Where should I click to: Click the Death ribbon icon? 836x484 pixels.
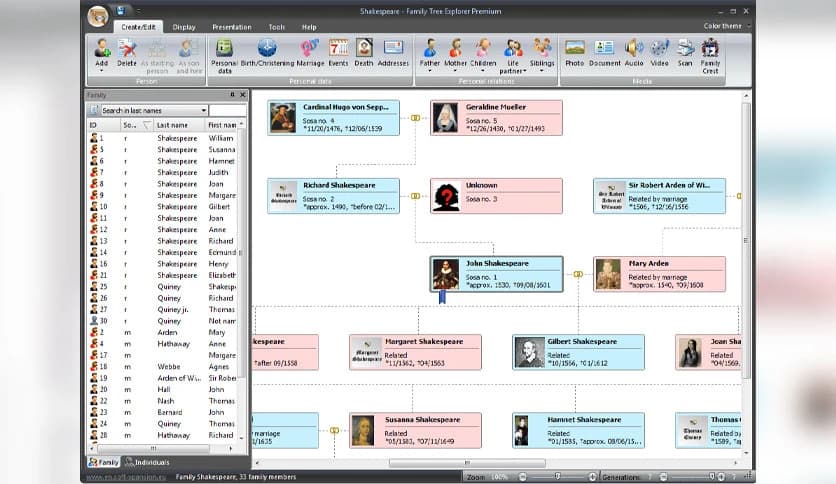coord(364,49)
